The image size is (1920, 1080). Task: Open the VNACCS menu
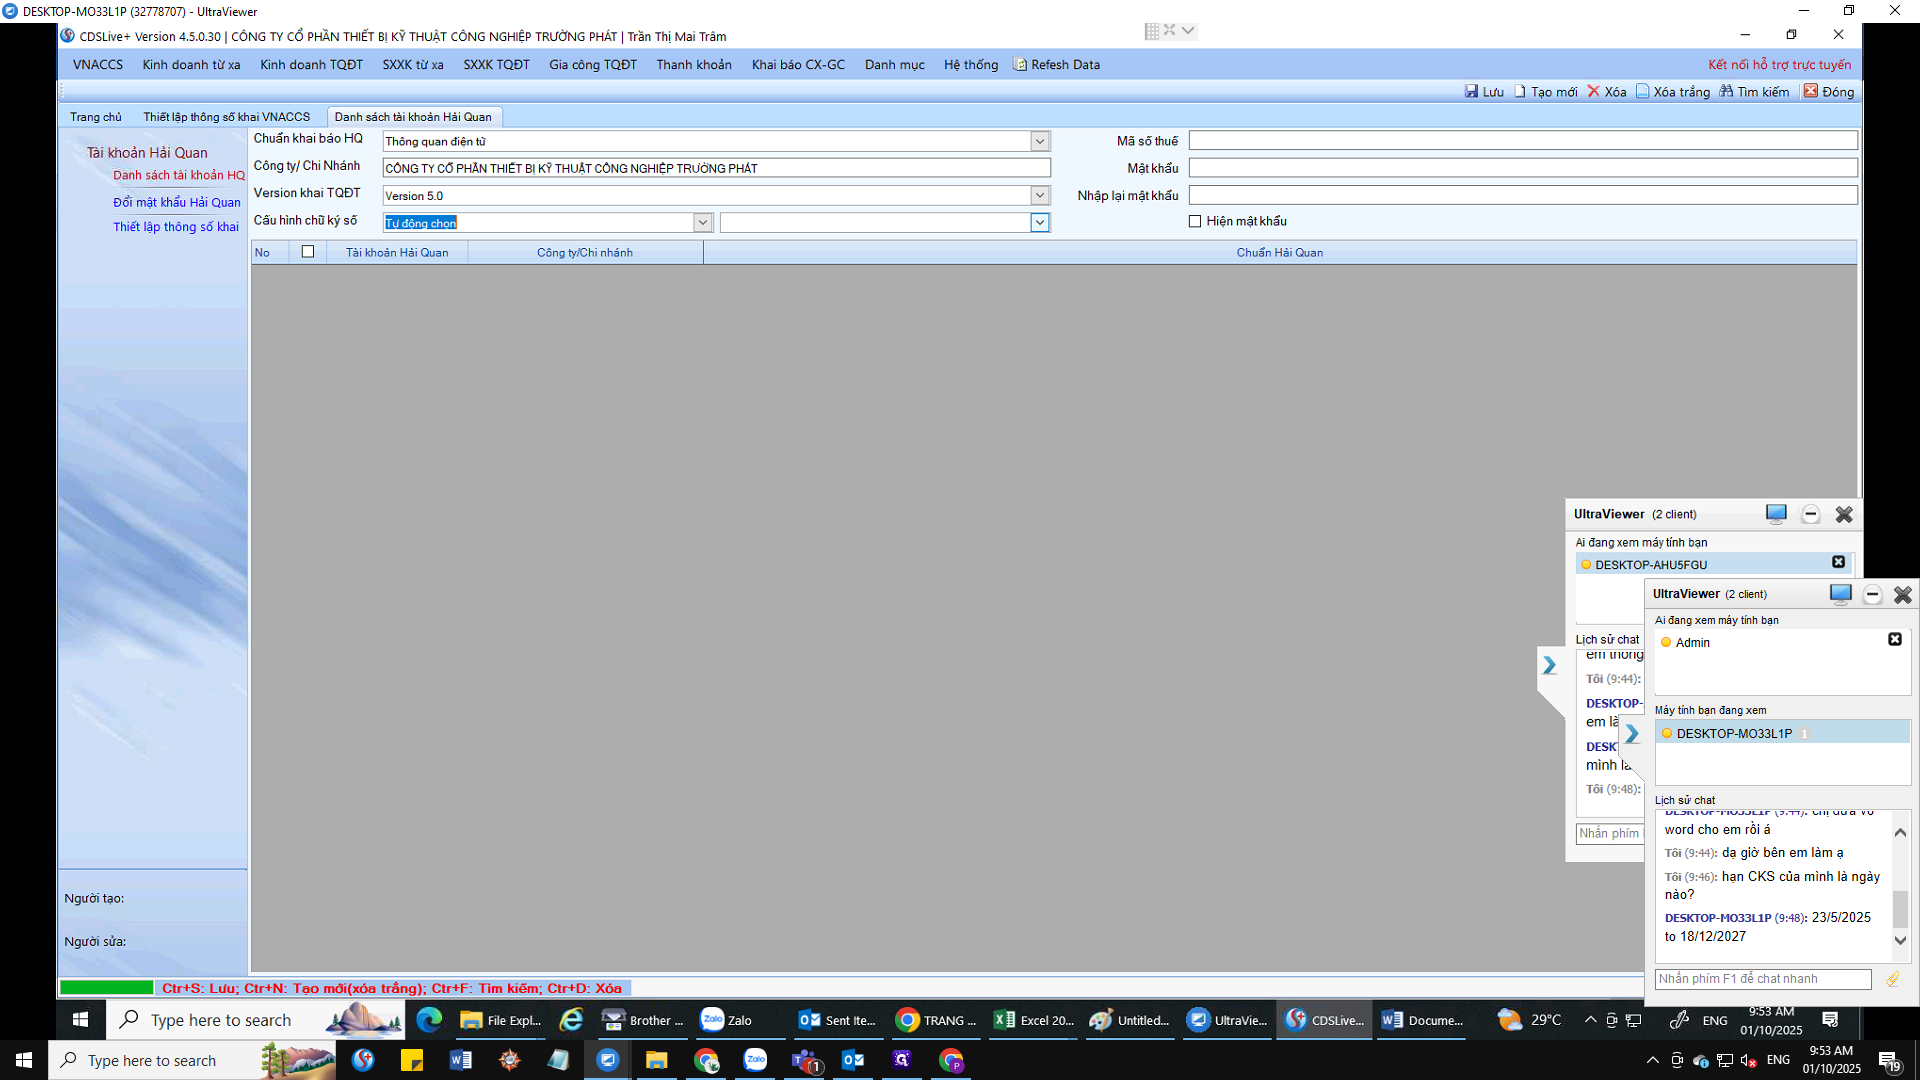[x=98, y=65]
